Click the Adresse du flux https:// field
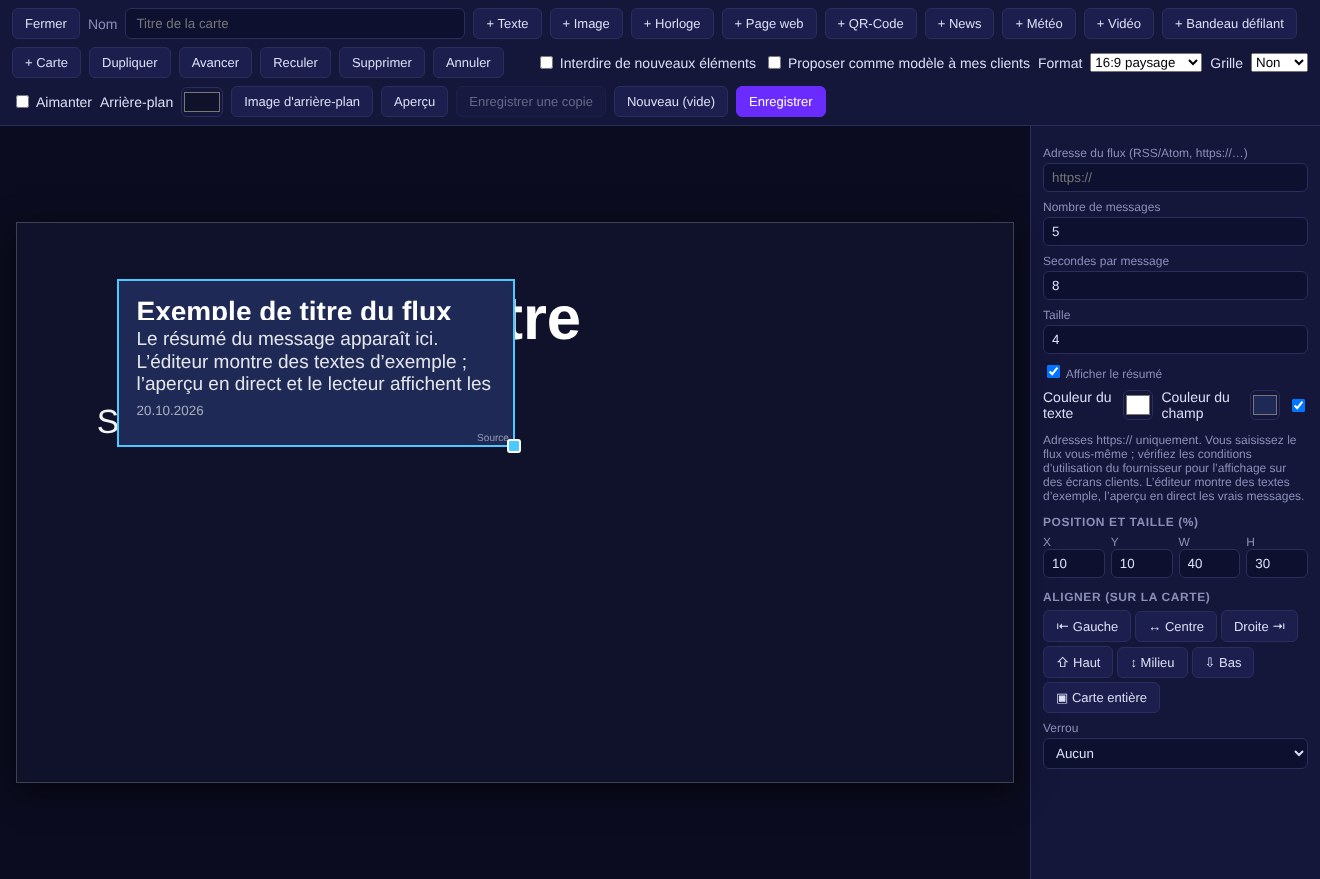 click(1175, 177)
